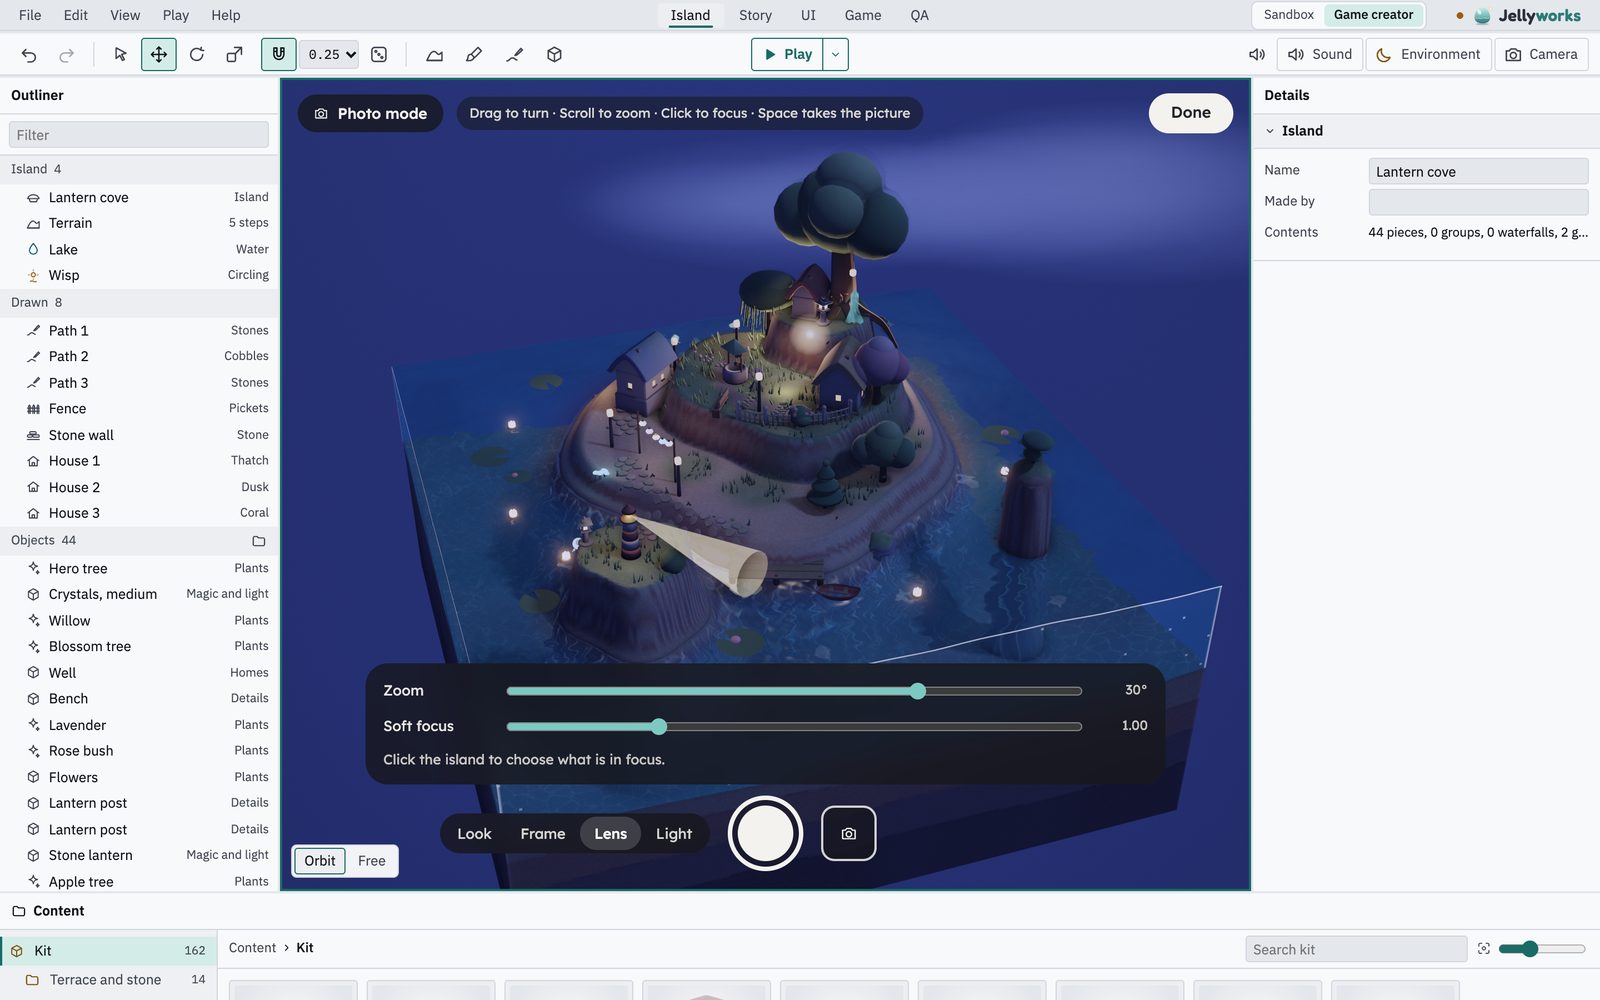Open the small camera gallery button

pyautogui.click(x=849, y=833)
